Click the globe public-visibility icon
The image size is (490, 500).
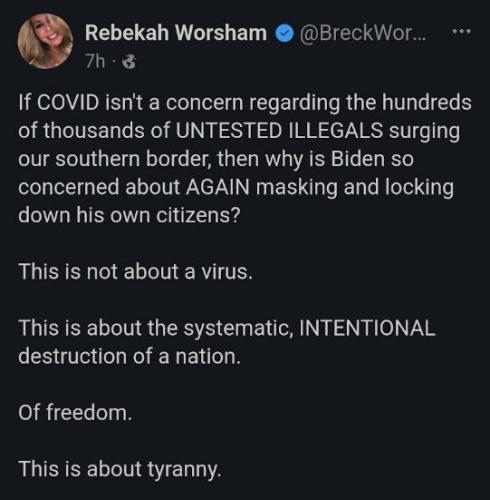click(129, 62)
